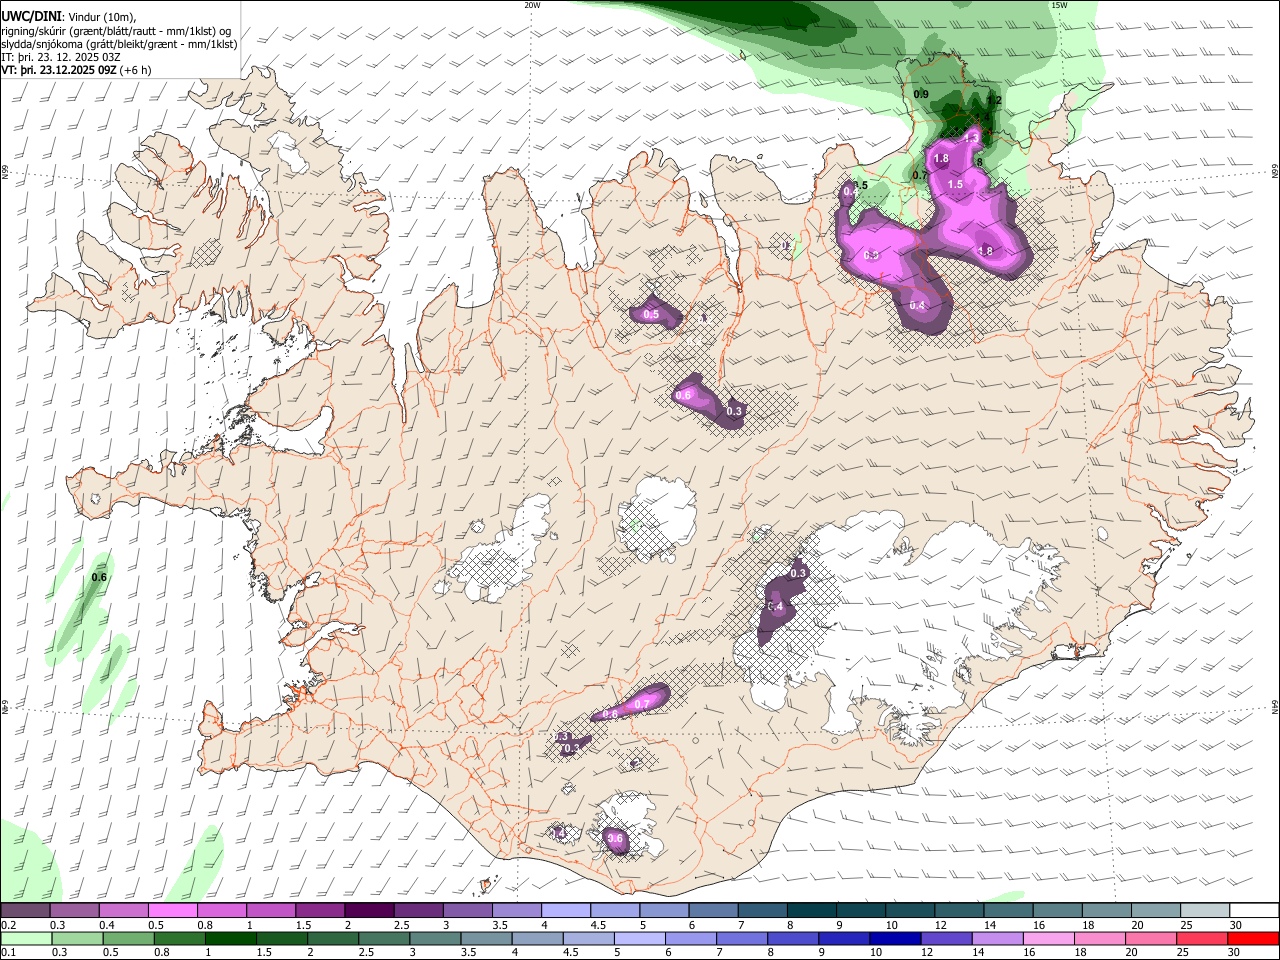Image resolution: width=1280 pixels, height=960 pixels.
Task: Select the light grey 25 swatch in upper legend row
Action: (1206, 910)
